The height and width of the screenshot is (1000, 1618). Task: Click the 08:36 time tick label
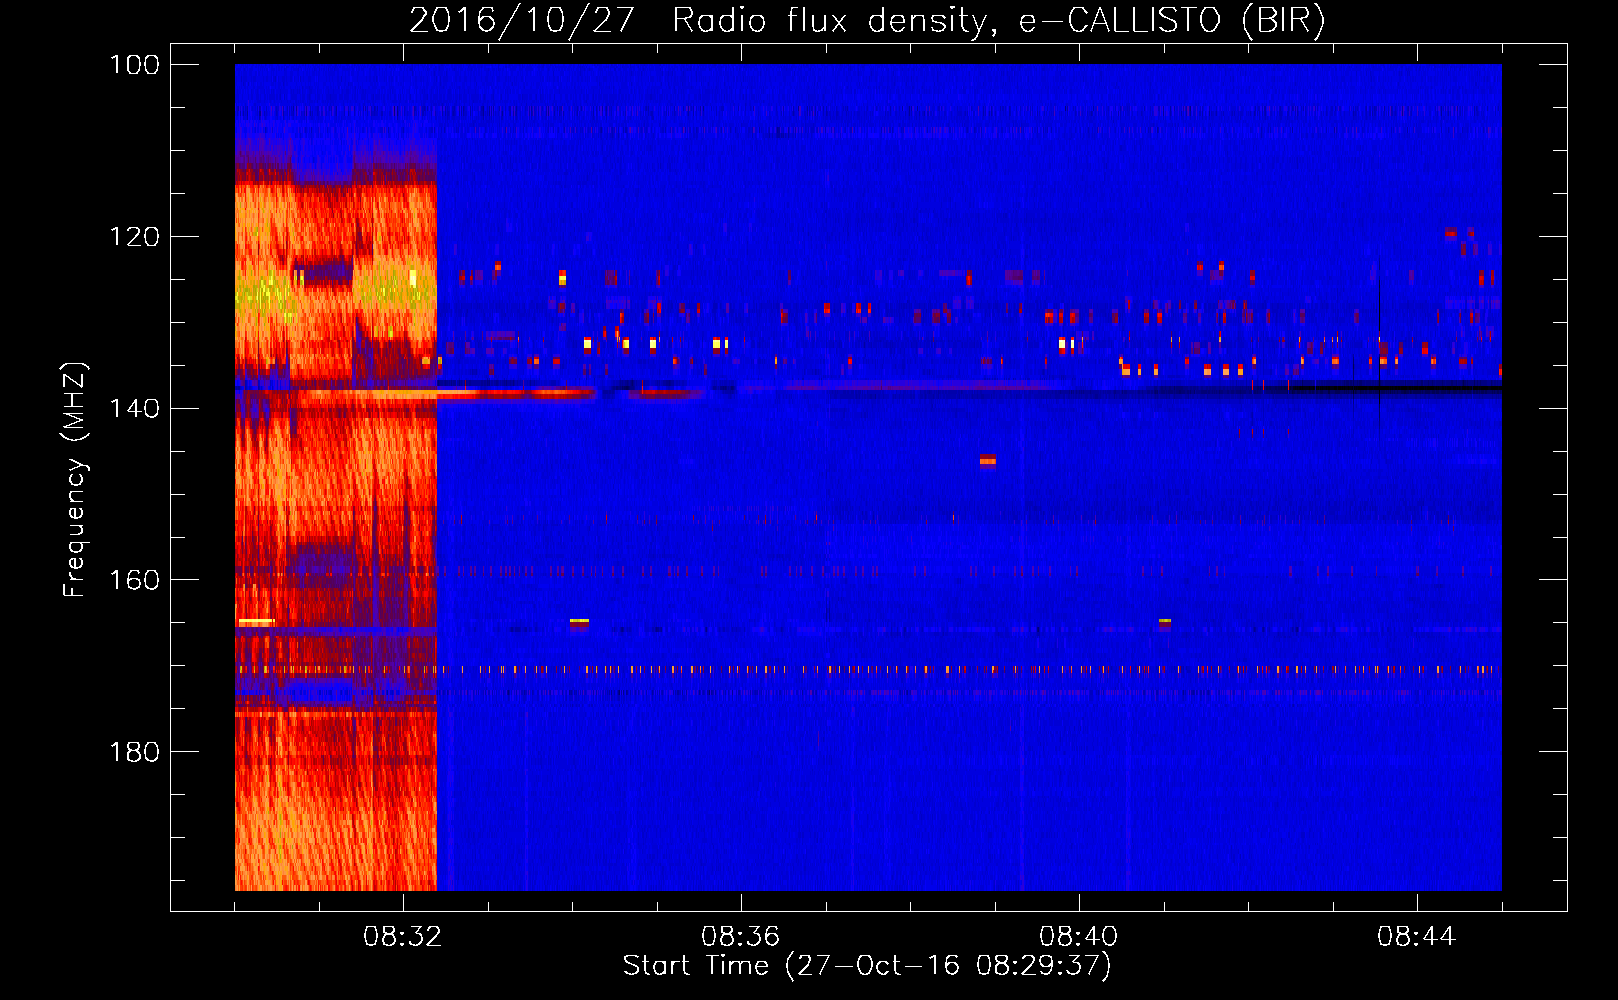740,937
